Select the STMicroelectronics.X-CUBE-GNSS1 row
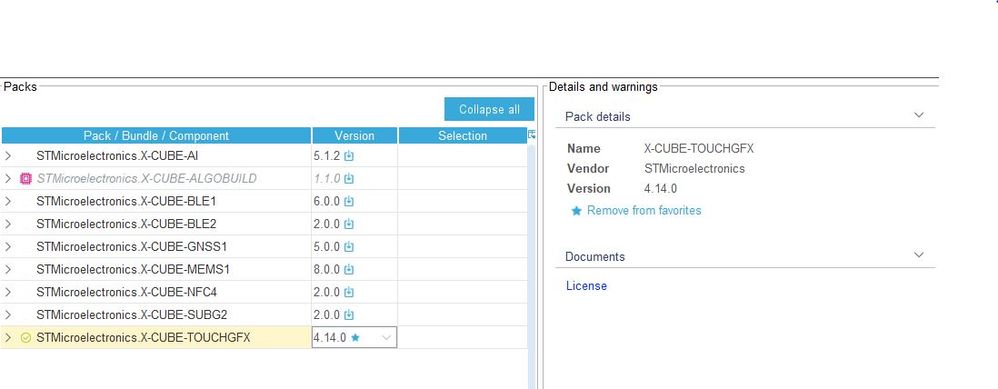This screenshot has width=998, height=389. coord(264,246)
